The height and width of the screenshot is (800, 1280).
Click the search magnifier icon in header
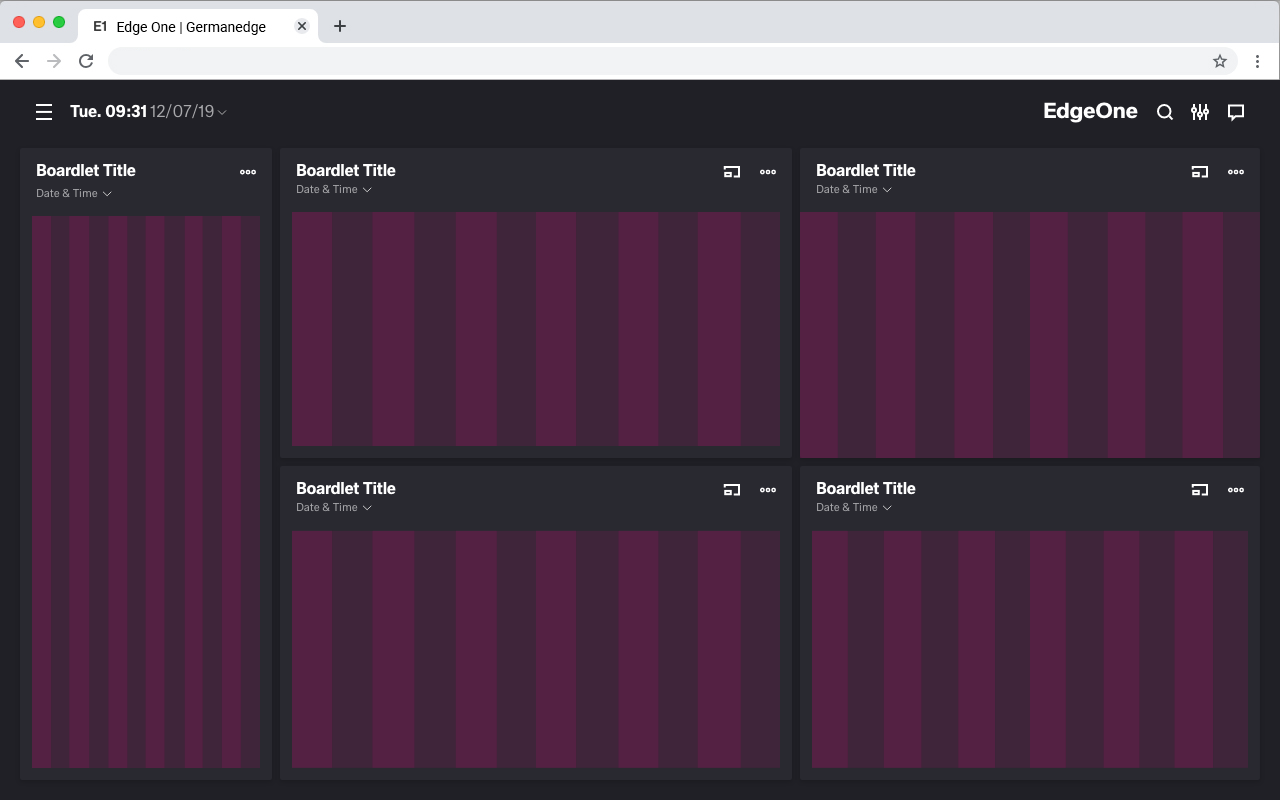(x=1164, y=112)
